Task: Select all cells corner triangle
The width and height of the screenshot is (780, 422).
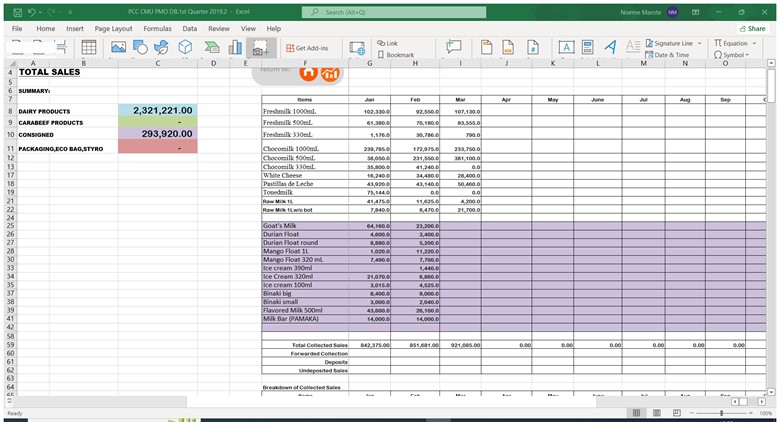Action: [x=11, y=63]
